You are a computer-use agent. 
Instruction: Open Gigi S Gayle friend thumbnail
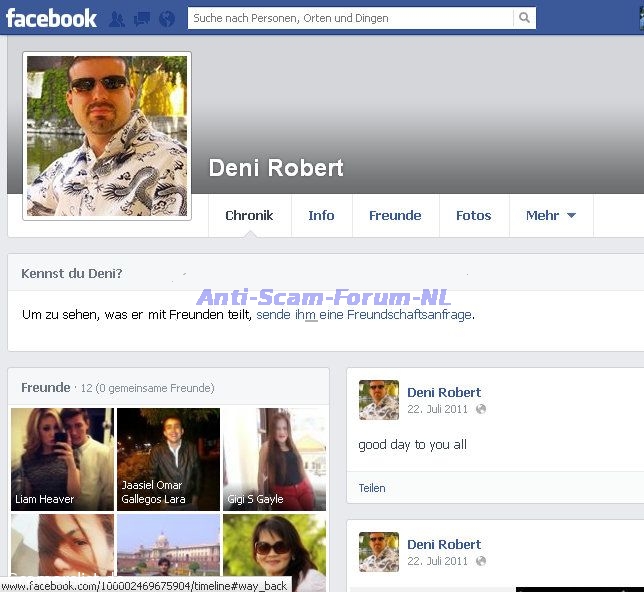click(x=274, y=459)
